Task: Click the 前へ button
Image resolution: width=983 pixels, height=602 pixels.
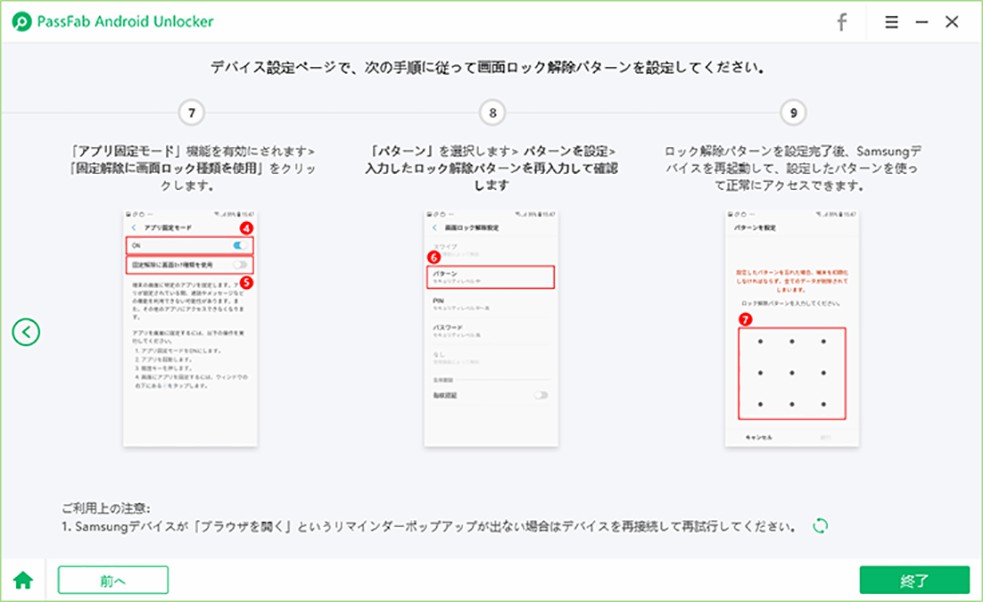Action: click(113, 580)
